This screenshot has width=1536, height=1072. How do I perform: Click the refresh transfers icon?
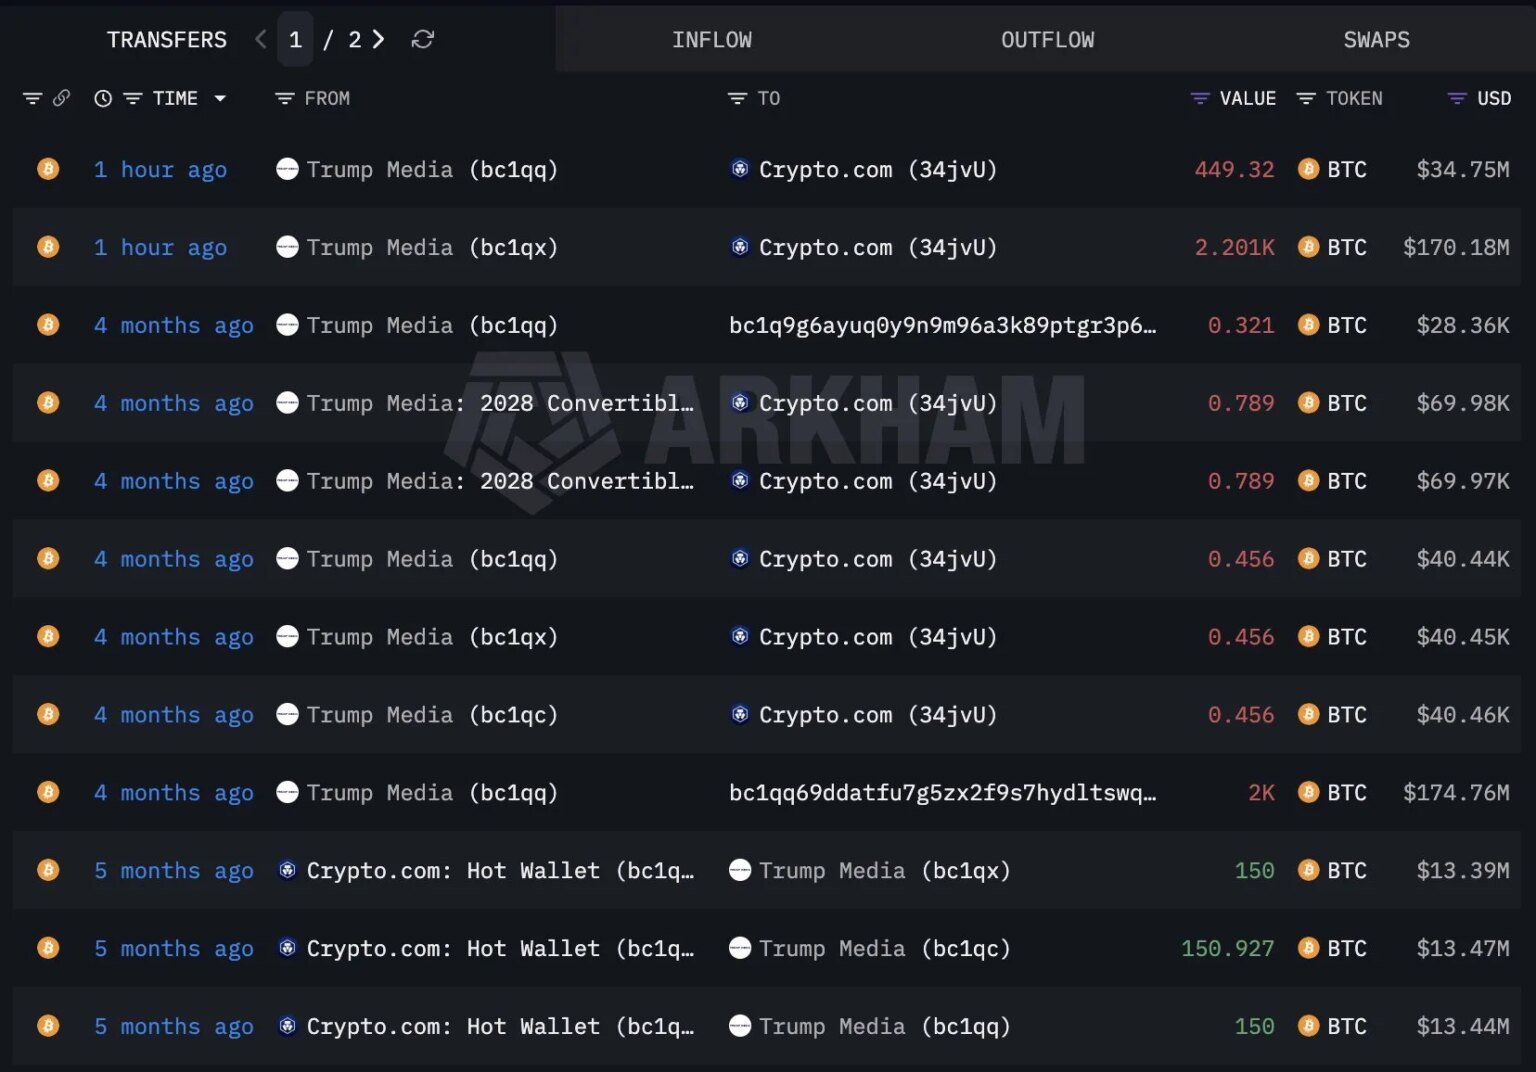click(423, 39)
